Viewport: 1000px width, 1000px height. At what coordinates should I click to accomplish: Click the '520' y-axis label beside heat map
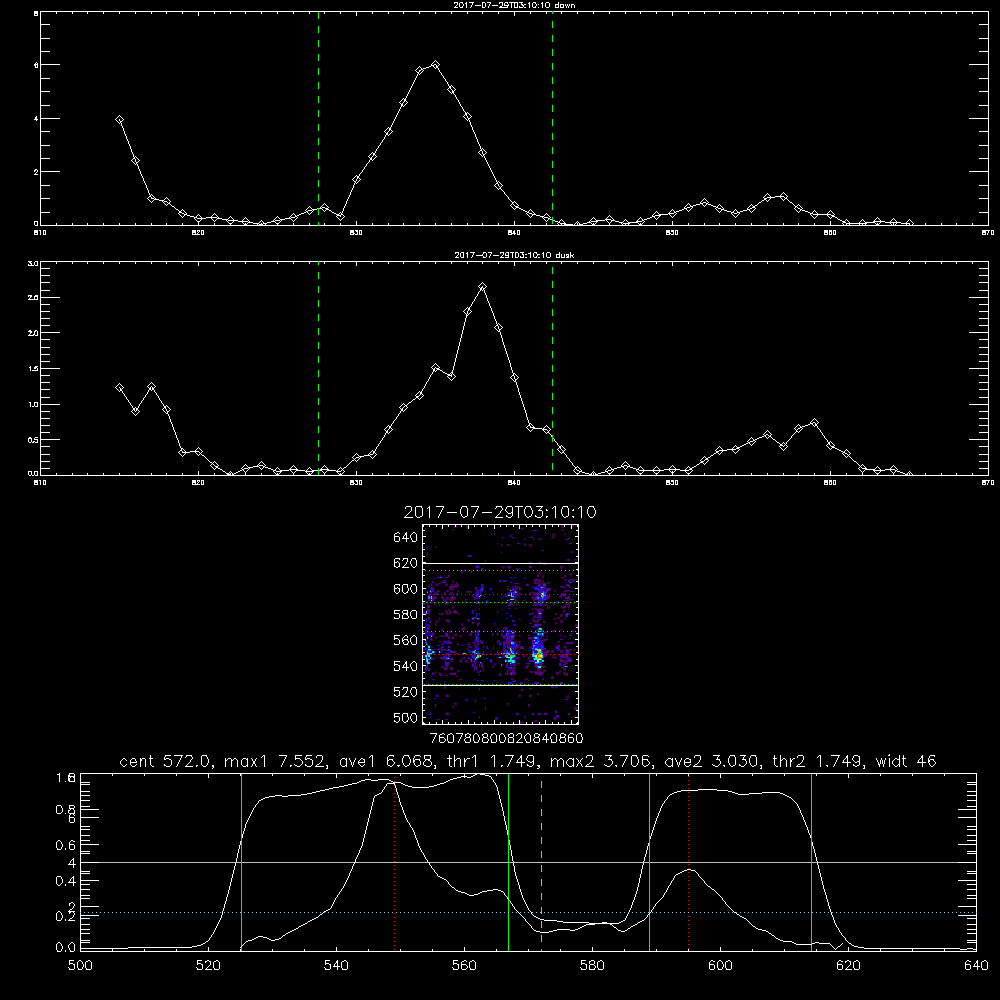pyautogui.click(x=406, y=692)
